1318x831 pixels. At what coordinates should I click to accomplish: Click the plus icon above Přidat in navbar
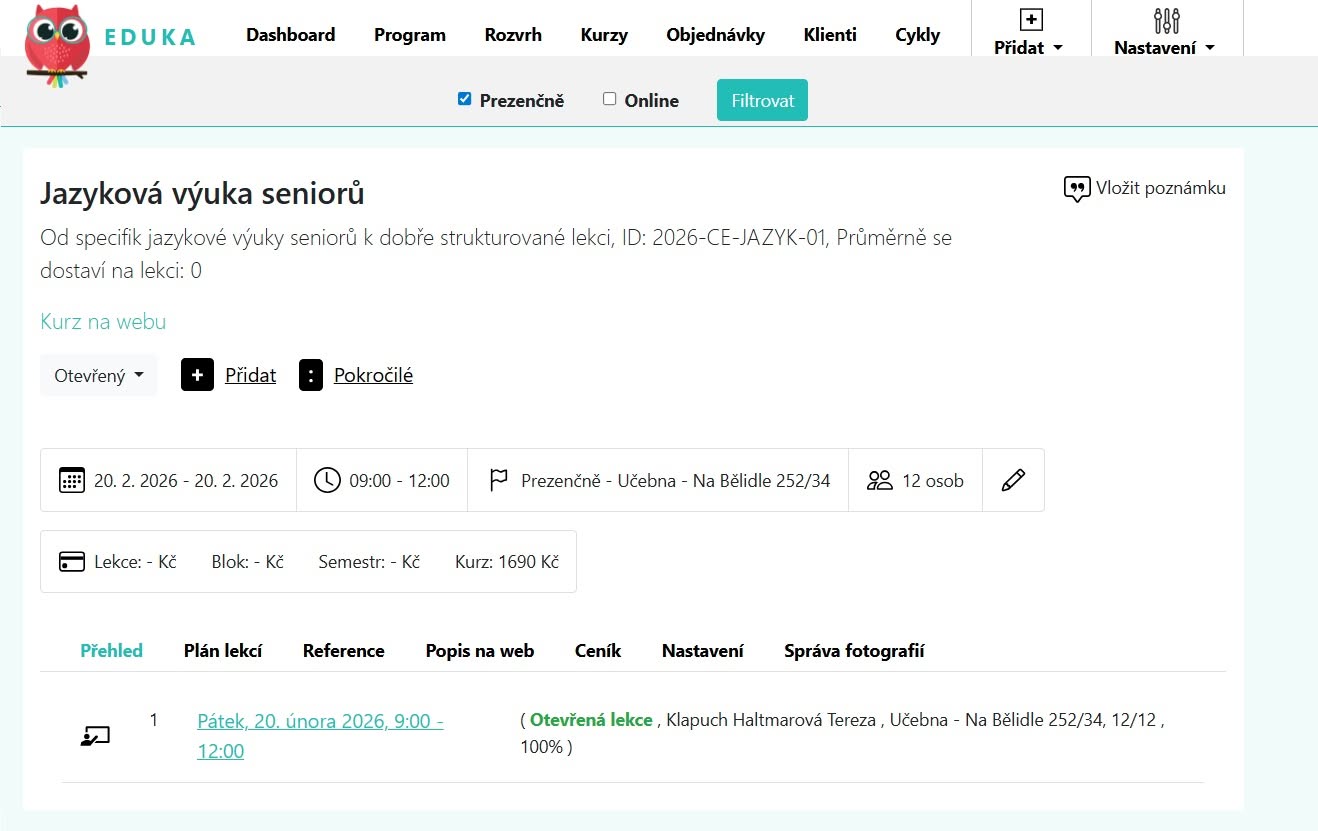pyautogui.click(x=1031, y=19)
